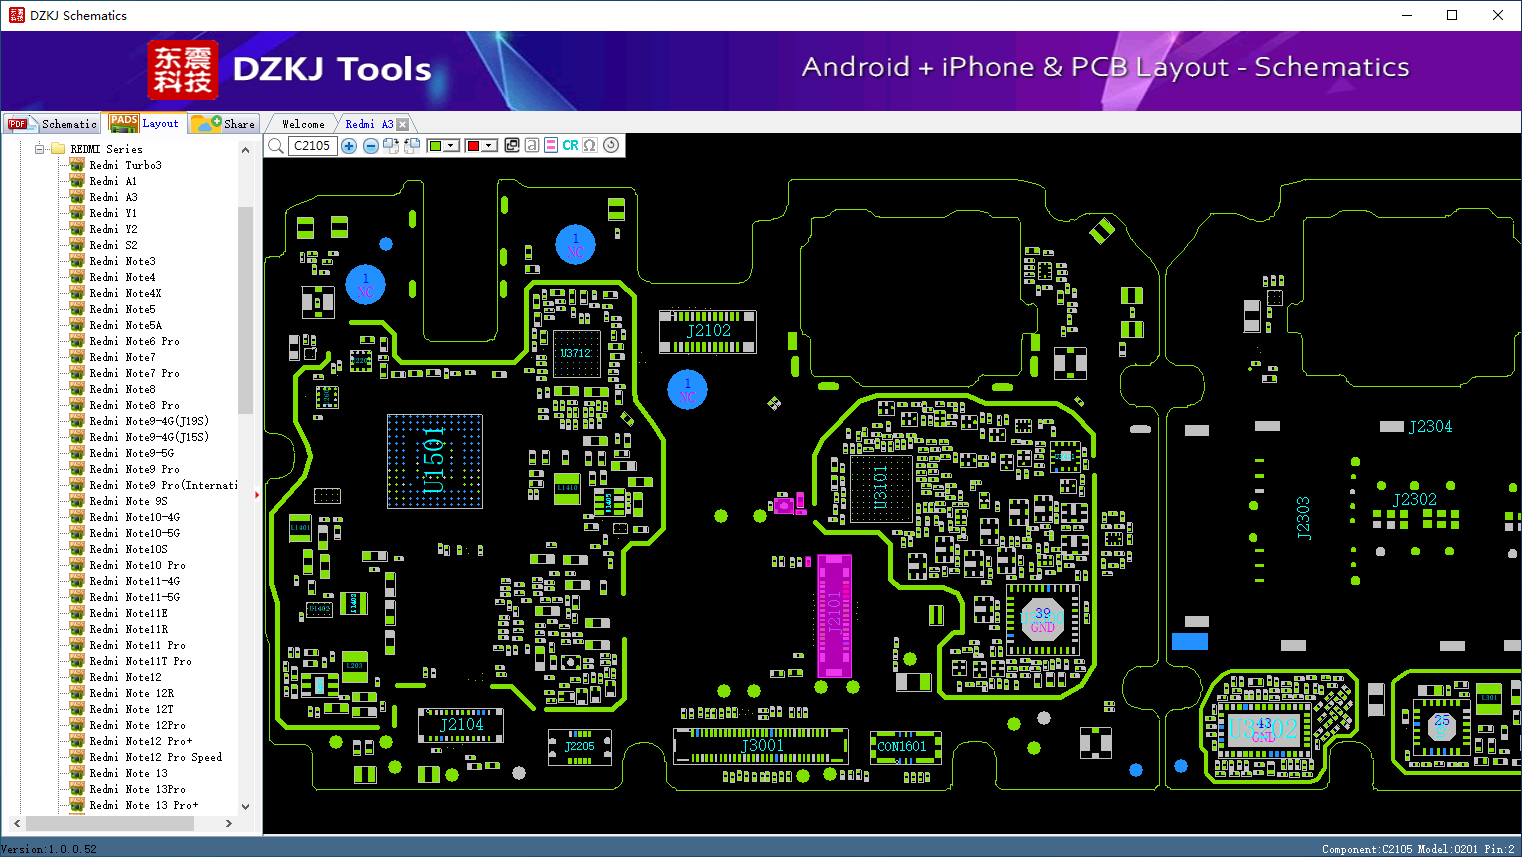The width and height of the screenshot is (1522, 857).
Task: Click the rotate counterclockwise pages icon
Action: pos(412,146)
